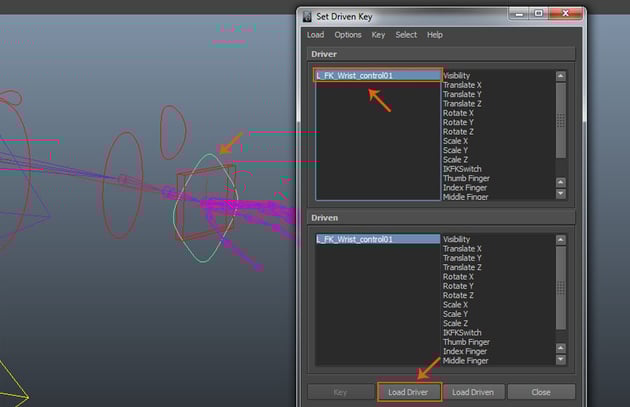The height and width of the screenshot is (407, 630).
Task: Click the Load Driver button
Action: click(x=408, y=392)
